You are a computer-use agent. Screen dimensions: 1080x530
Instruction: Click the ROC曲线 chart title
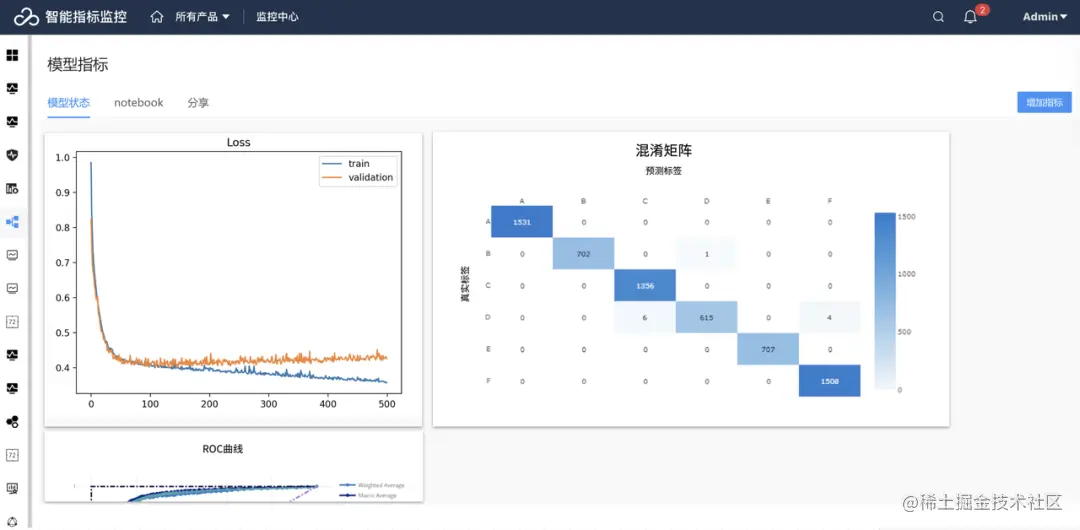pyautogui.click(x=222, y=449)
